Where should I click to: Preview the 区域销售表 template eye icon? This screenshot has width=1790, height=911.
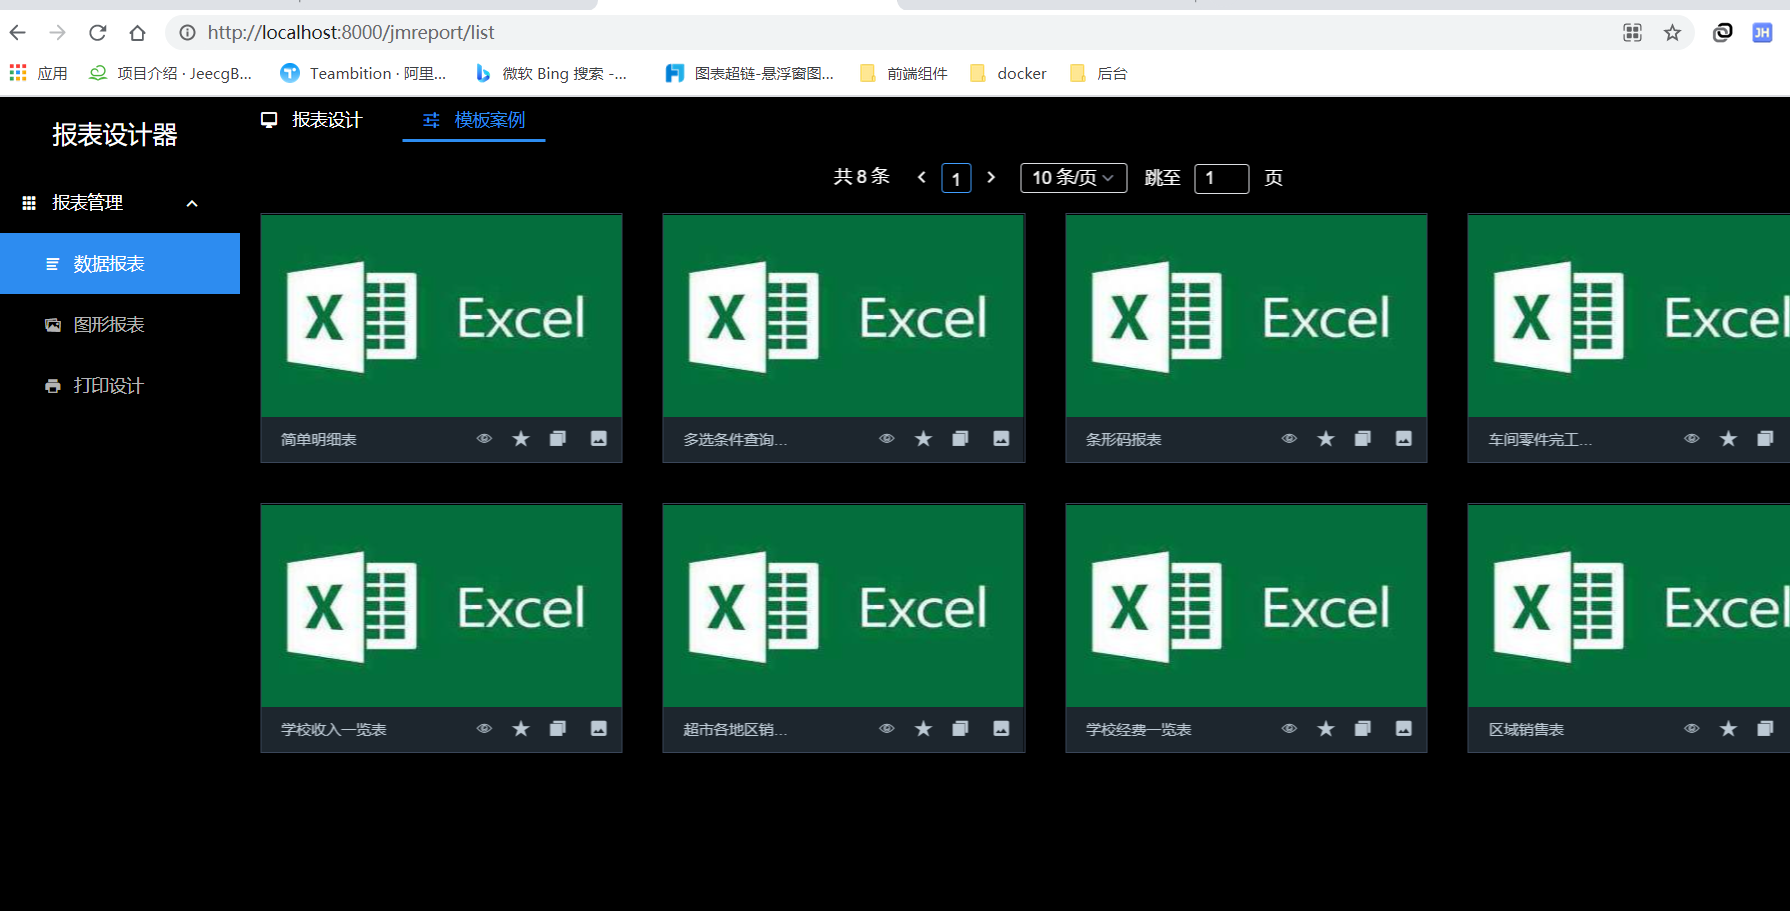pyautogui.click(x=1691, y=729)
